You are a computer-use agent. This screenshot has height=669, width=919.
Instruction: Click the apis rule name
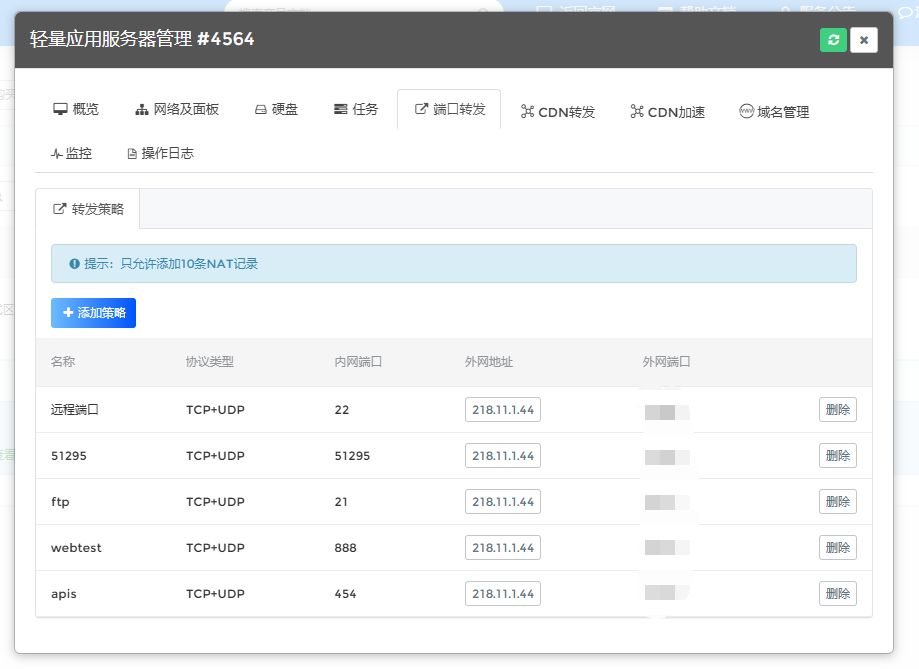coord(64,594)
